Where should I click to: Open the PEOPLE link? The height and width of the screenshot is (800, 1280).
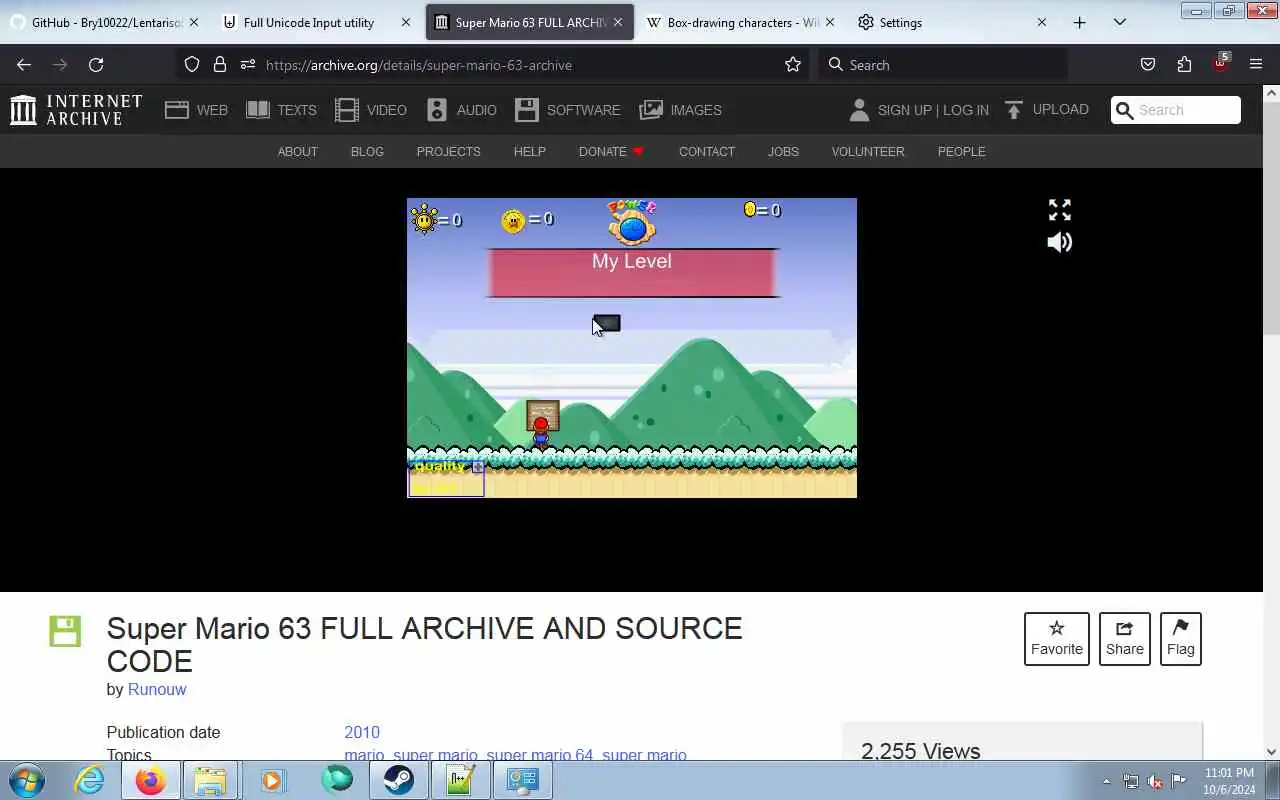click(961, 152)
